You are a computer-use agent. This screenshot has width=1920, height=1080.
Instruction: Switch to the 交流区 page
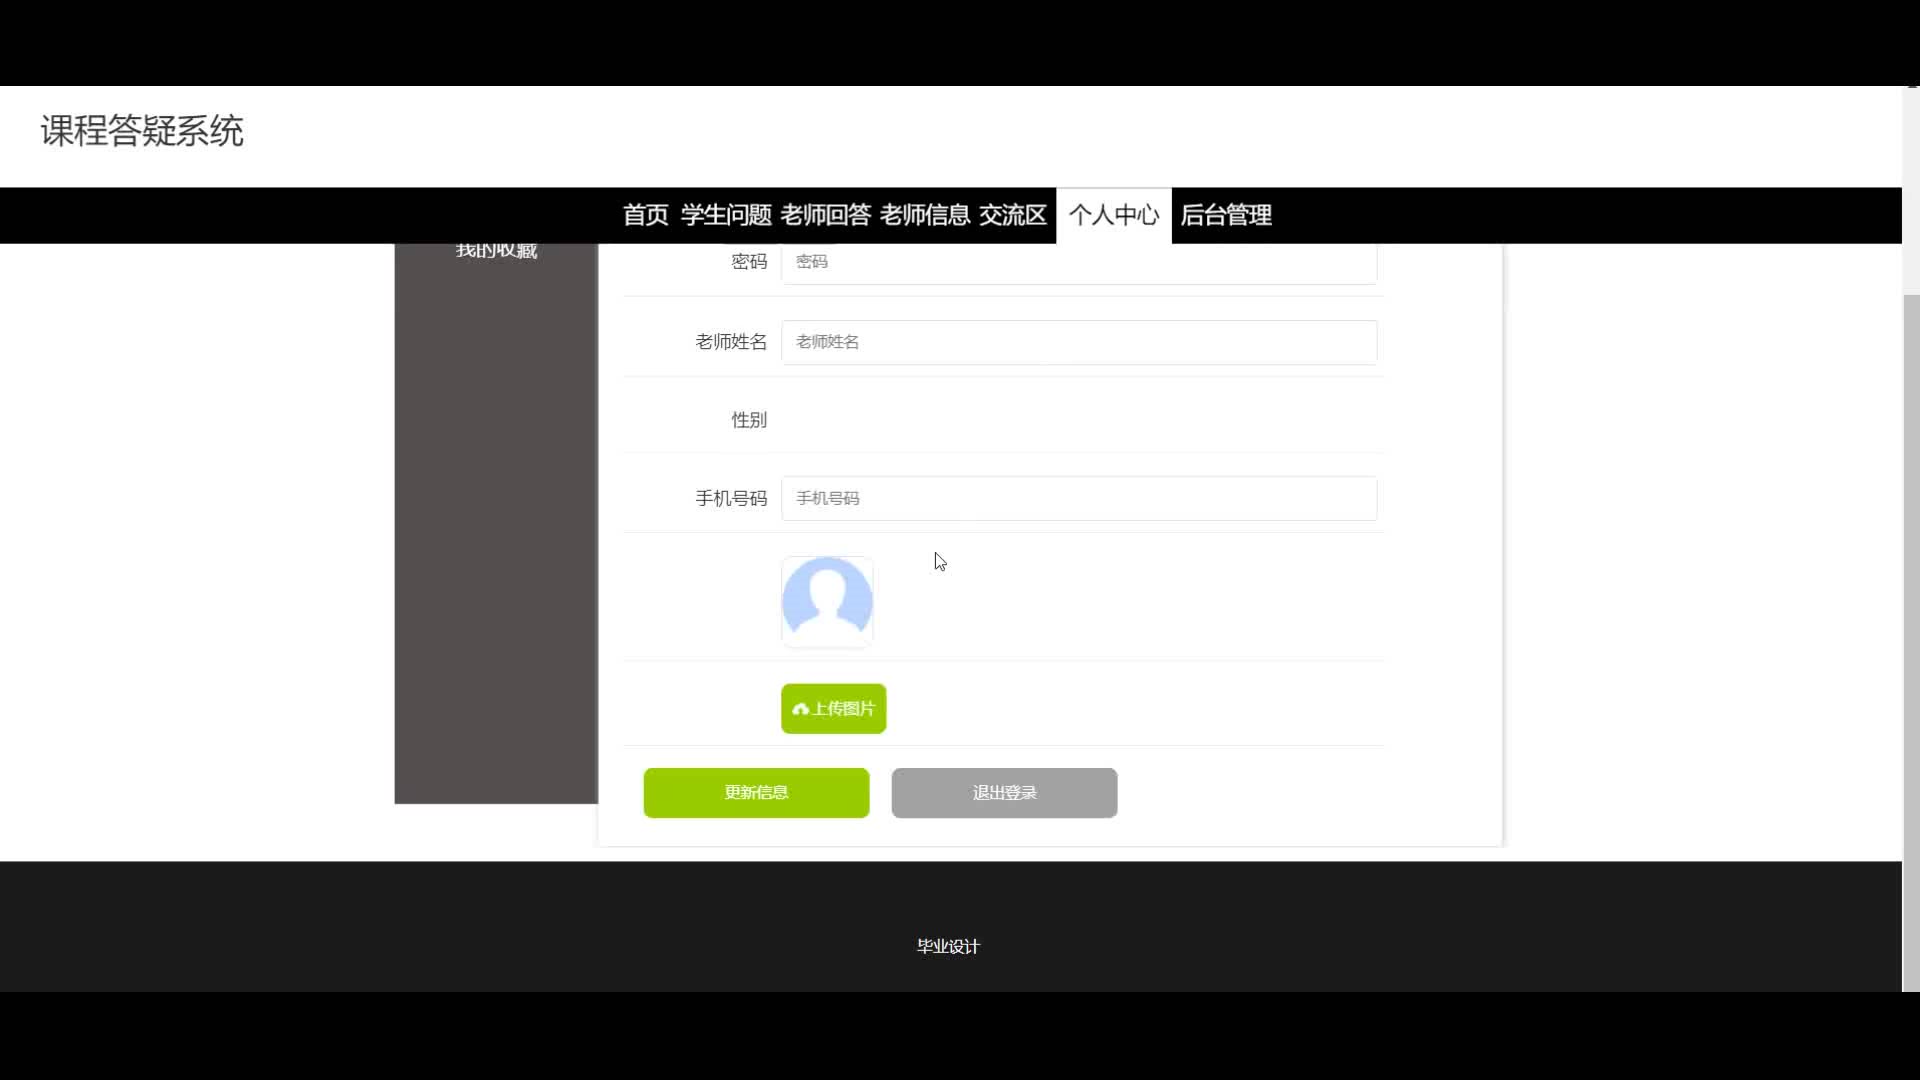1012,215
